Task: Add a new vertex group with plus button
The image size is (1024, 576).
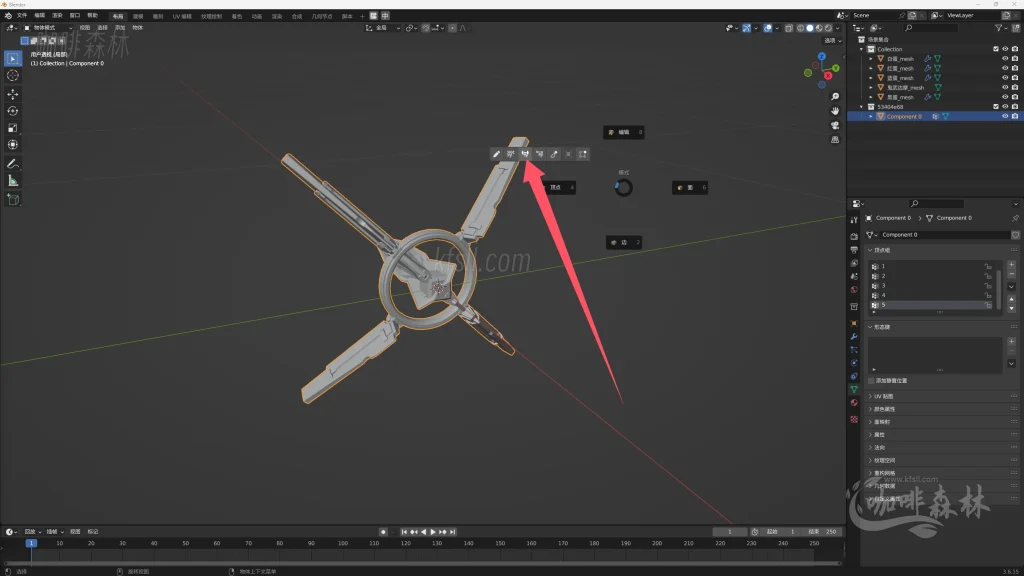Action: tap(1011, 265)
